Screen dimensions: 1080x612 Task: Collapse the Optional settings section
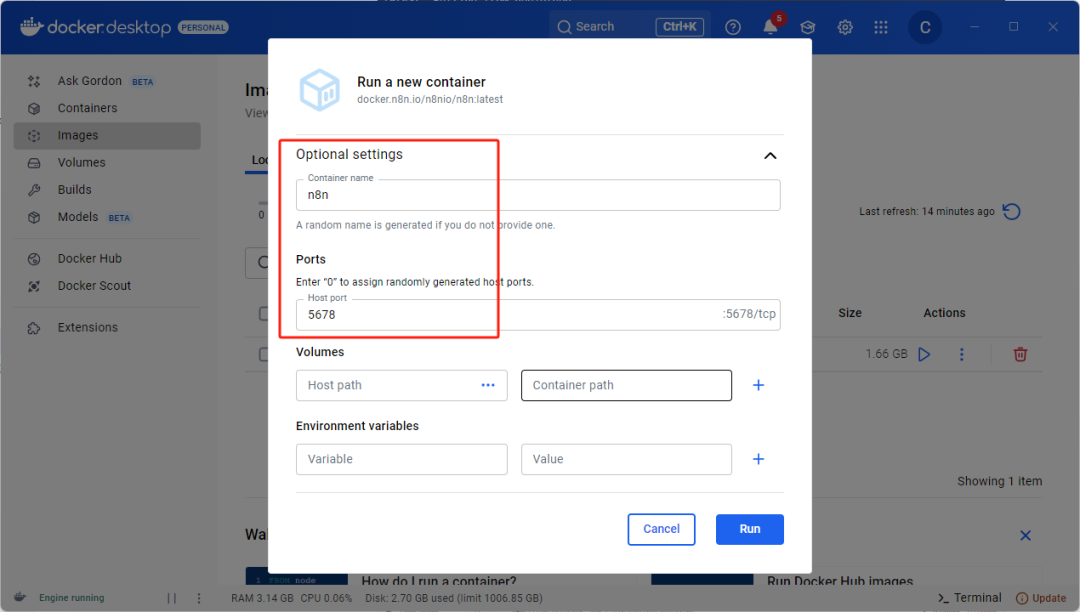click(x=770, y=156)
